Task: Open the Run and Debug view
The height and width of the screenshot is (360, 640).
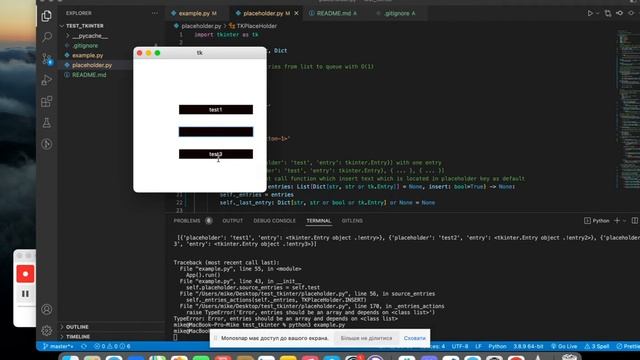Action: click(47, 80)
